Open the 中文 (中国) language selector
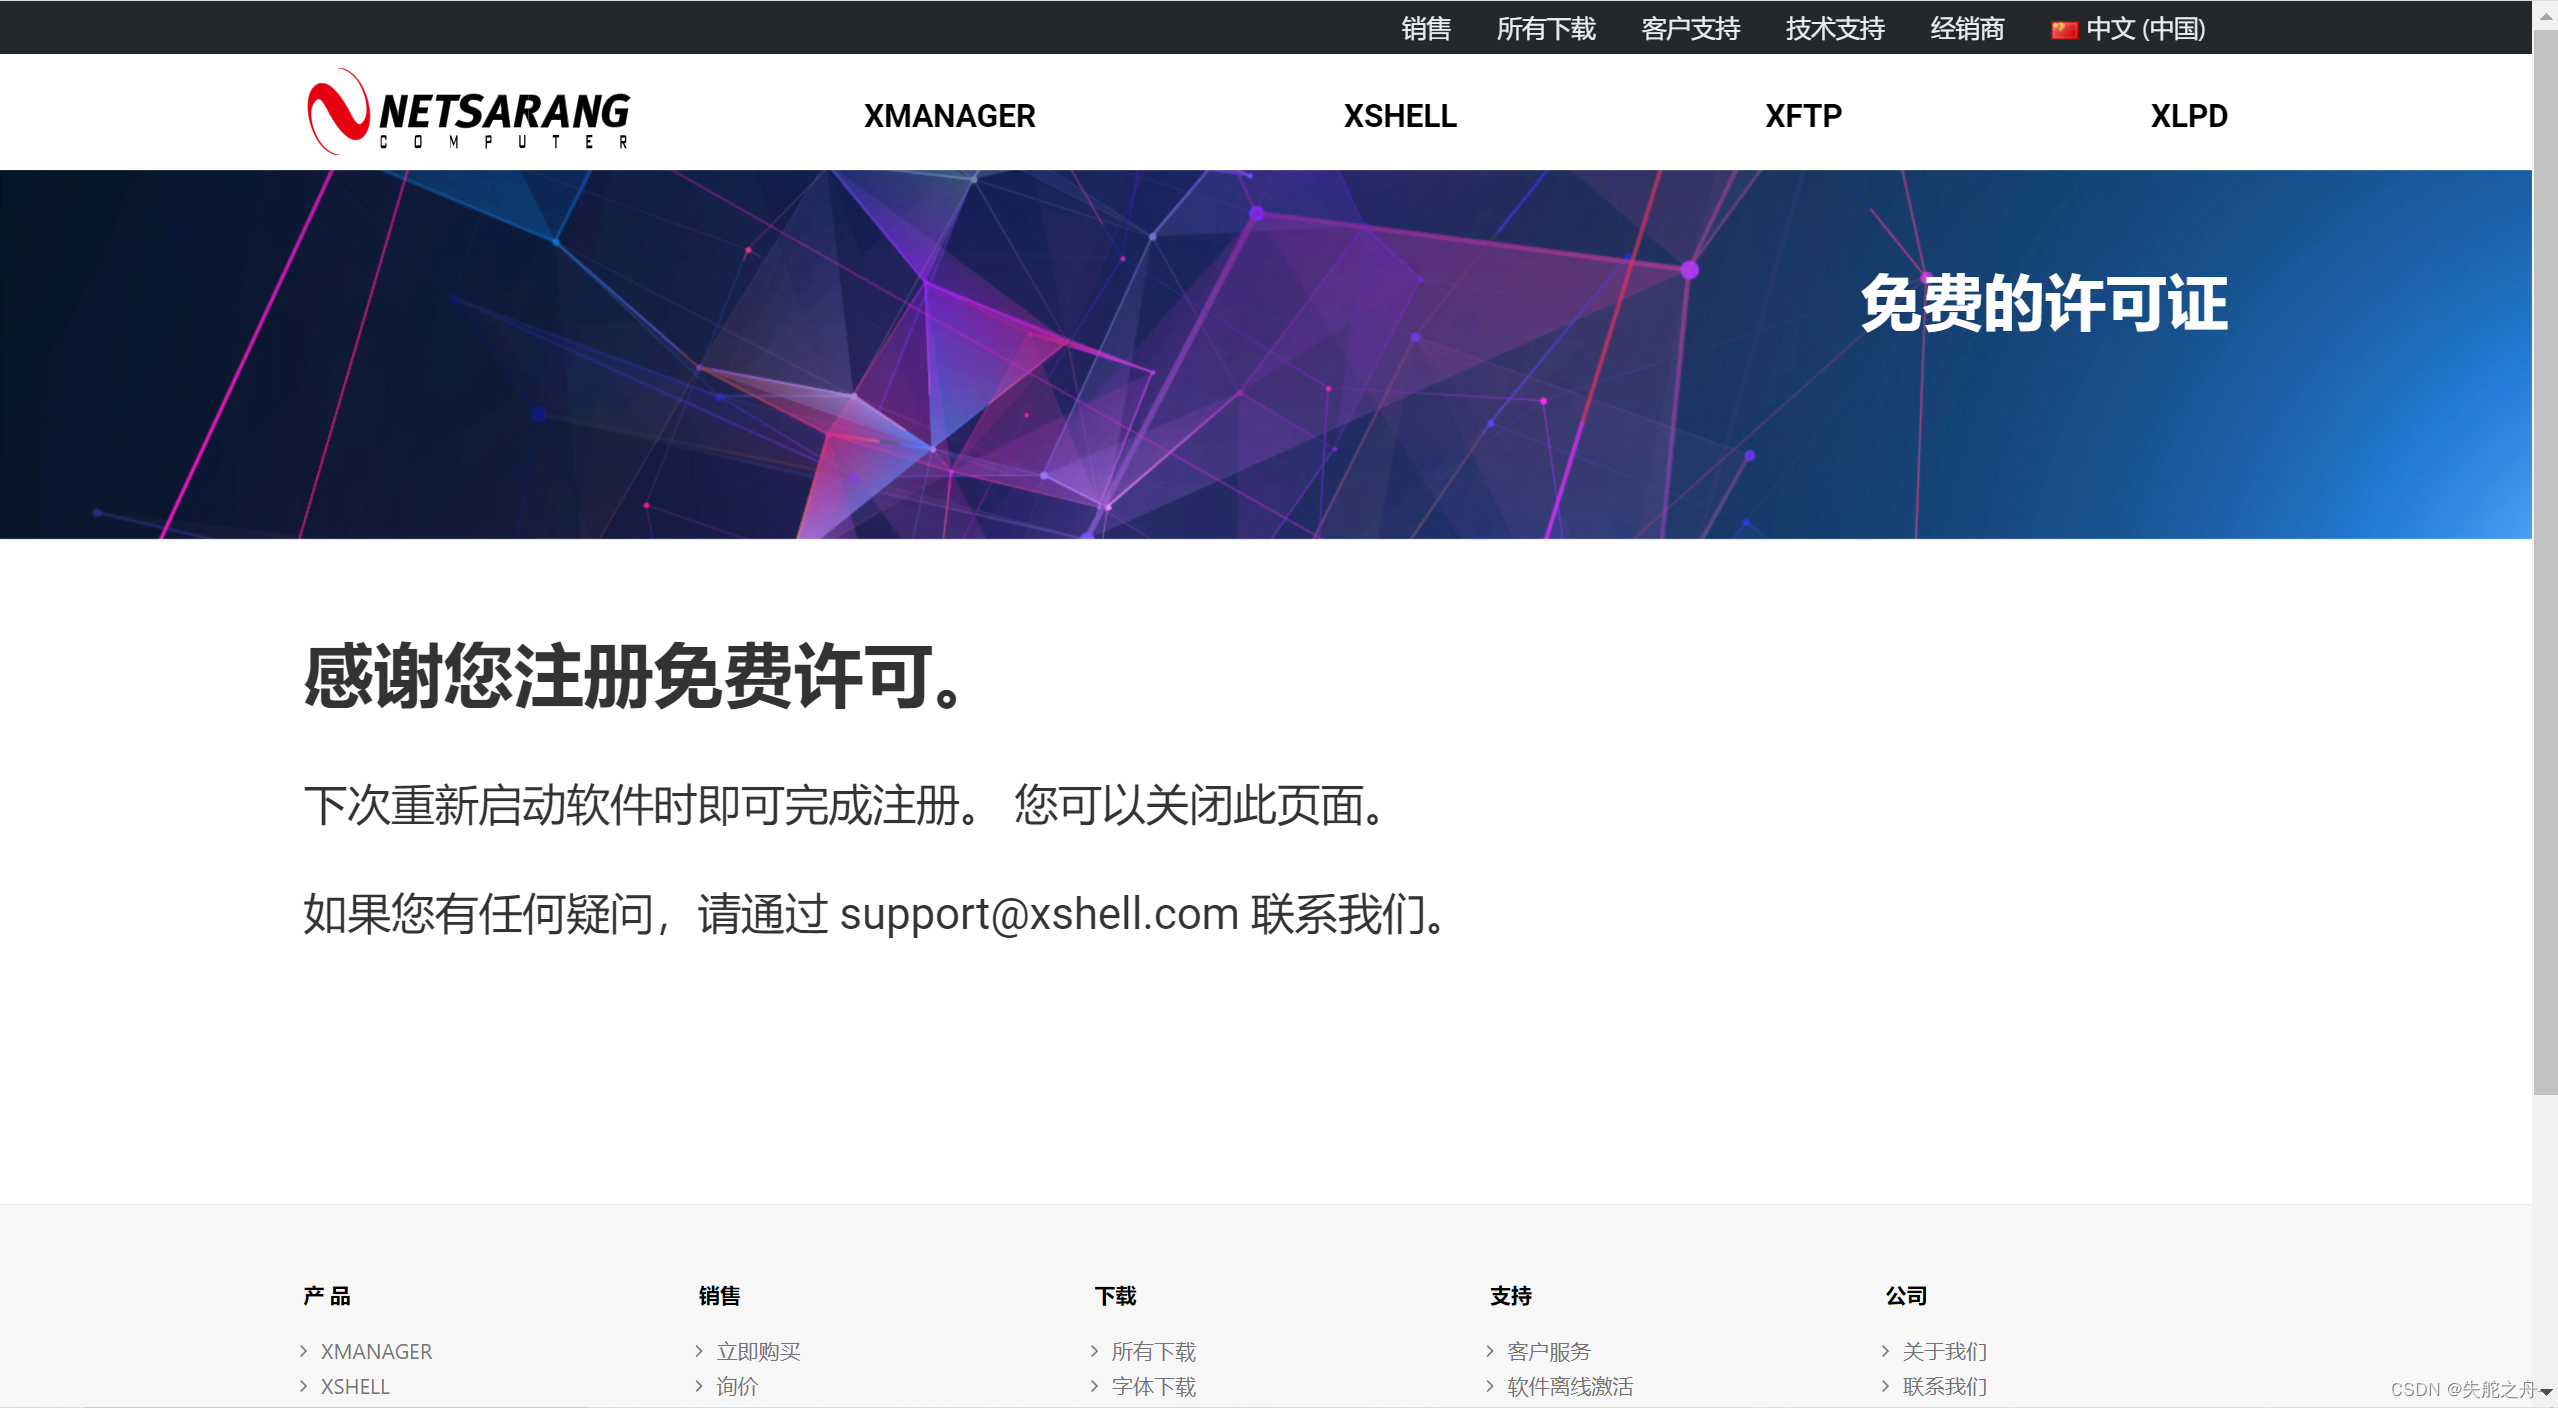The image size is (2558, 1408). [2128, 29]
